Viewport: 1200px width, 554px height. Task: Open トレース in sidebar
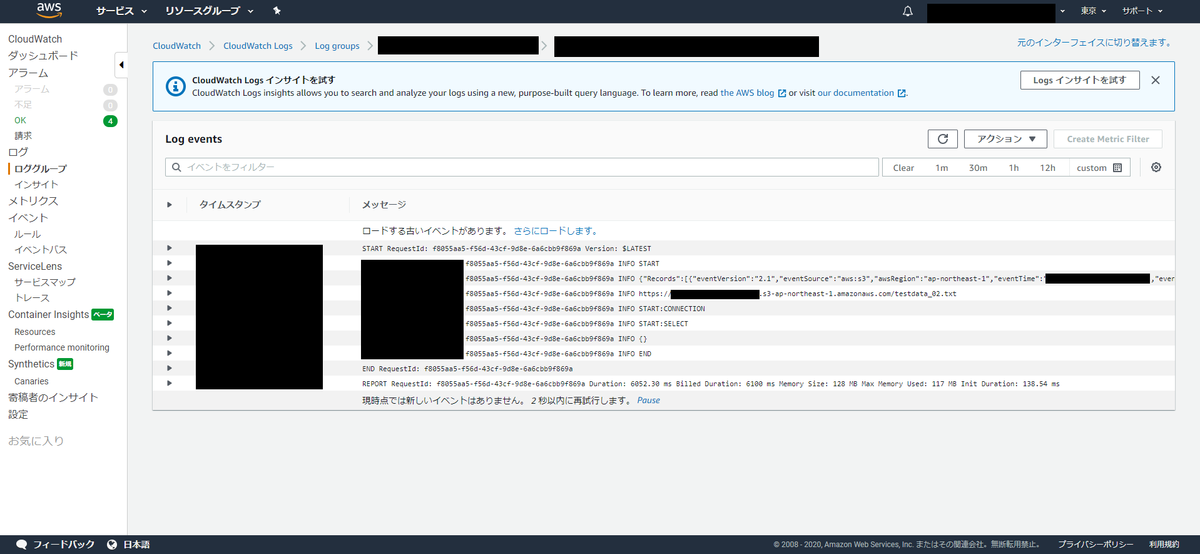[32, 298]
